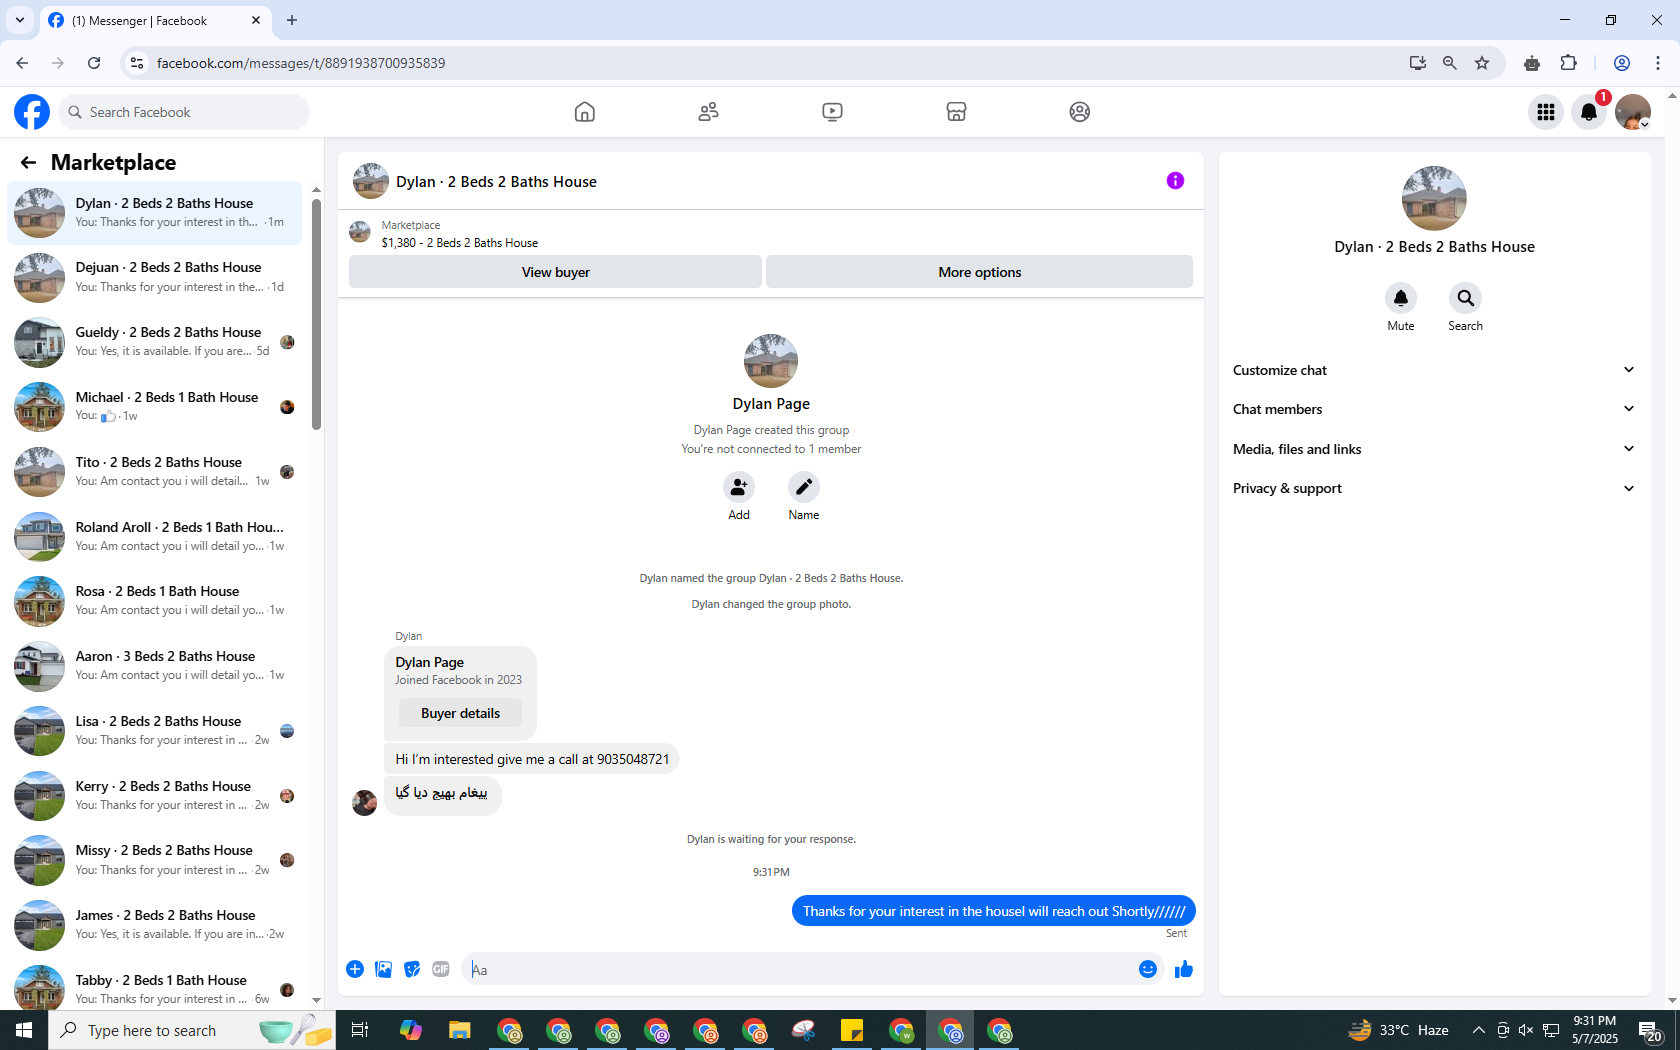Open James · 2 Beds 2 Baths House chat
Image resolution: width=1680 pixels, height=1050 pixels.
point(155,925)
